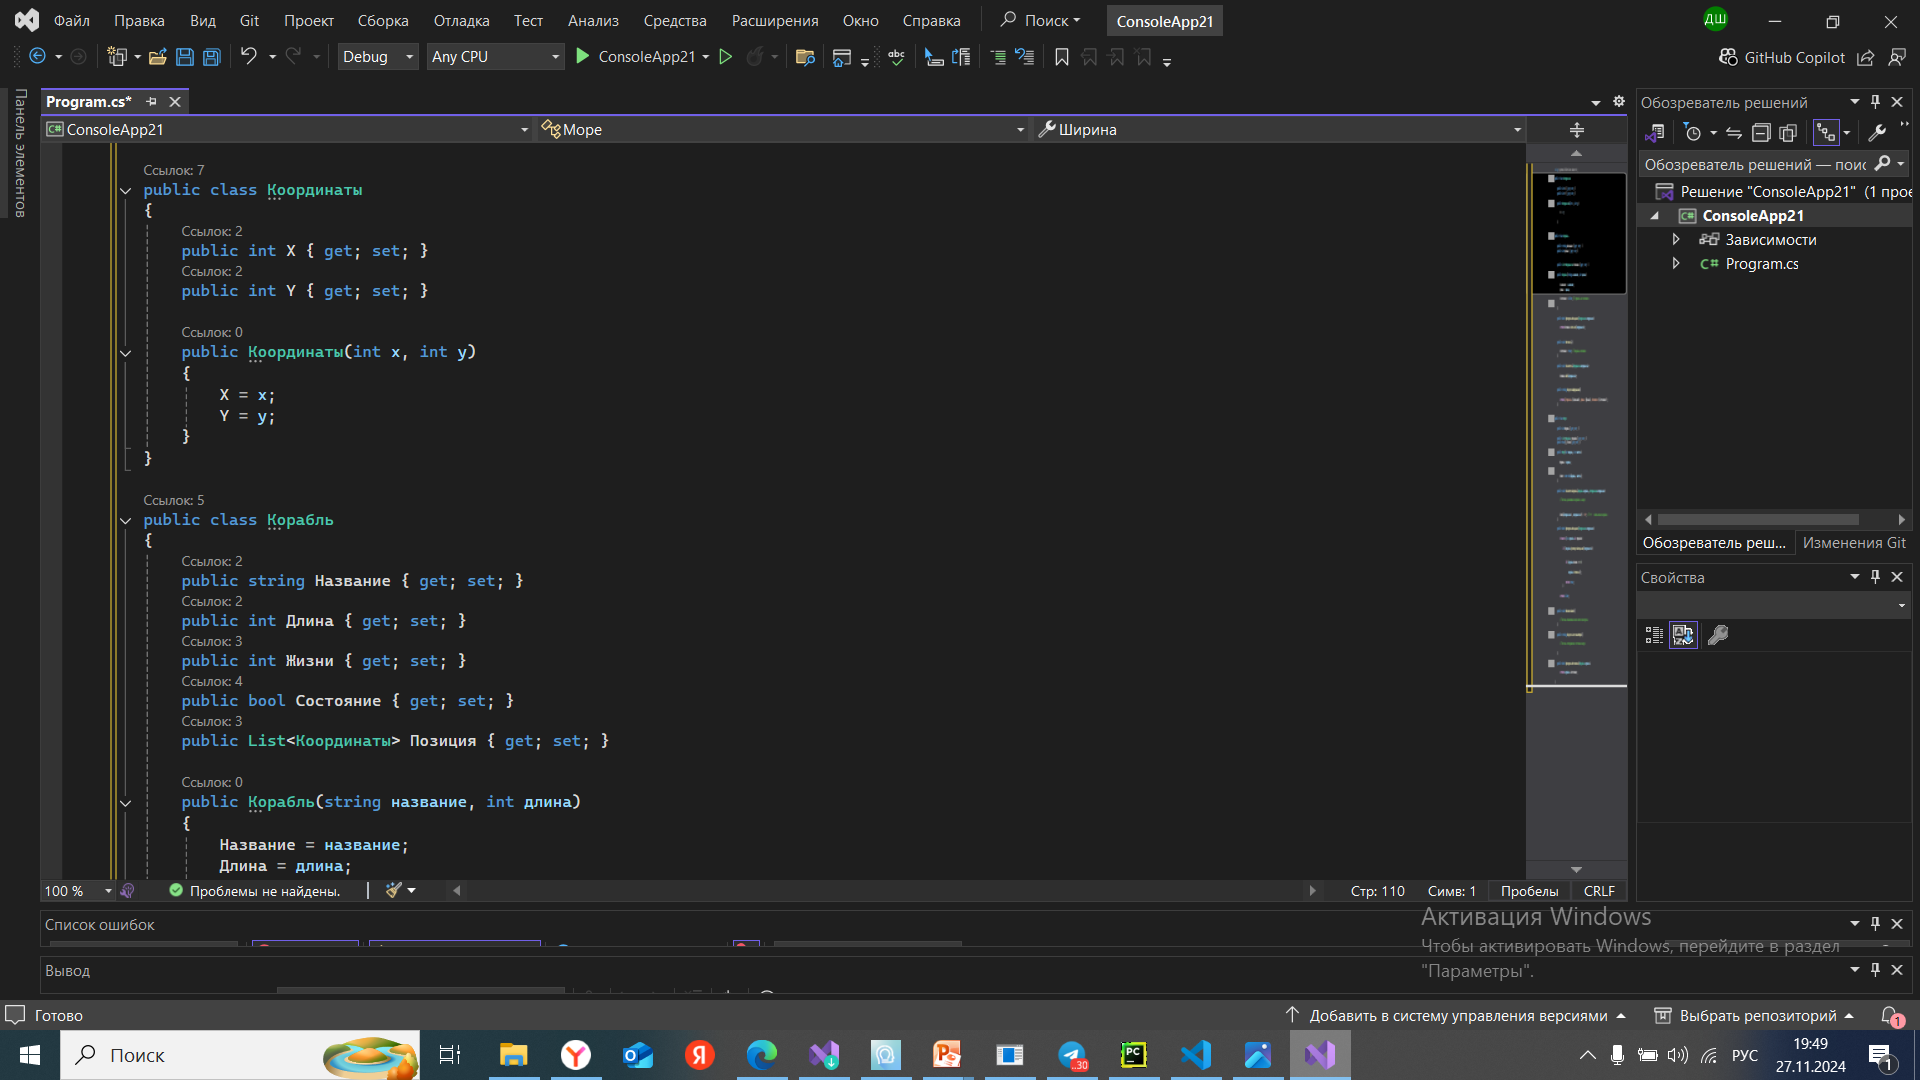This screenshot has width=1920, height=1080.
Task: Open the notifications bell in the status bar
Action: pyautogui.click(x=1891, y=1016)
